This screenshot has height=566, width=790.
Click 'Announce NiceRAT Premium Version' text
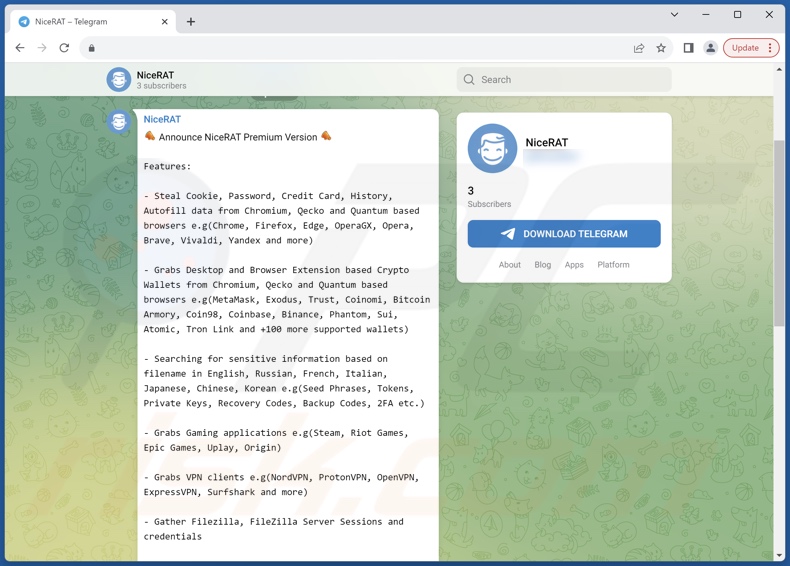pos(238,137)
